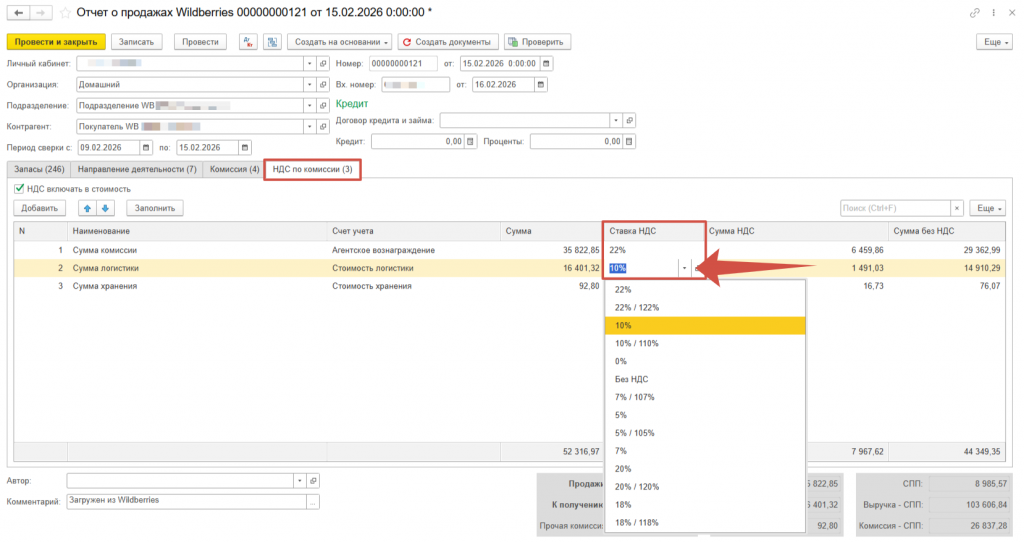The image size is (1024, 542).
Task: Open Организация record with open button
Action: (x=320, y=85)
